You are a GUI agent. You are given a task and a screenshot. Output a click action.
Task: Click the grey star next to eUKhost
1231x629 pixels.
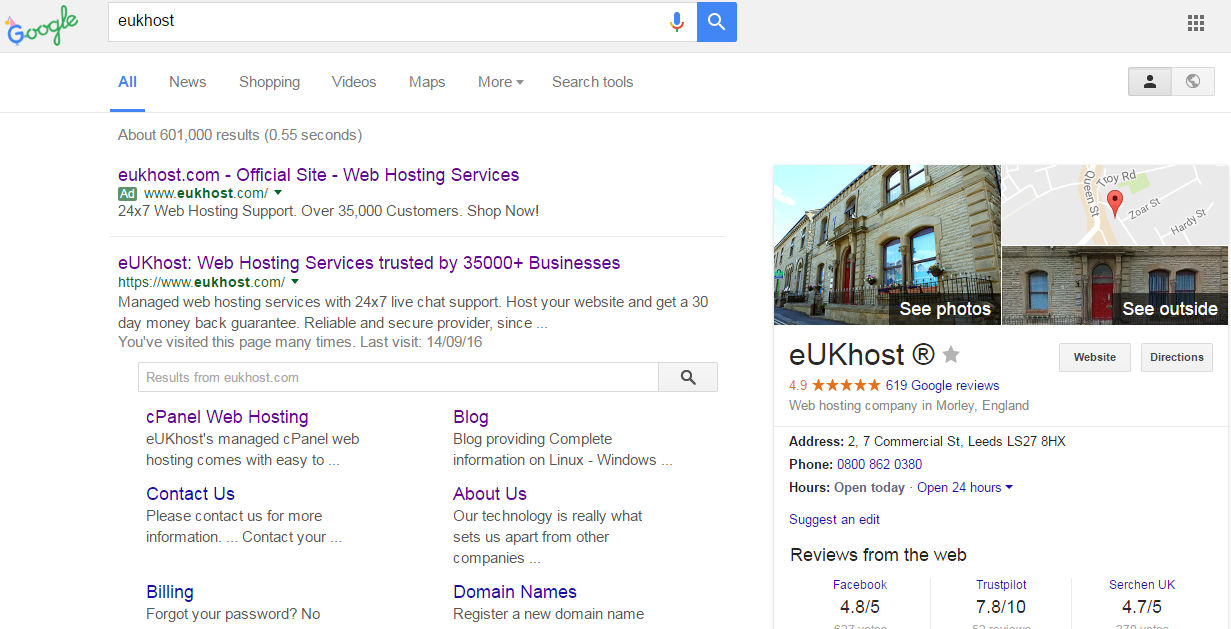(x=951, y=354)
